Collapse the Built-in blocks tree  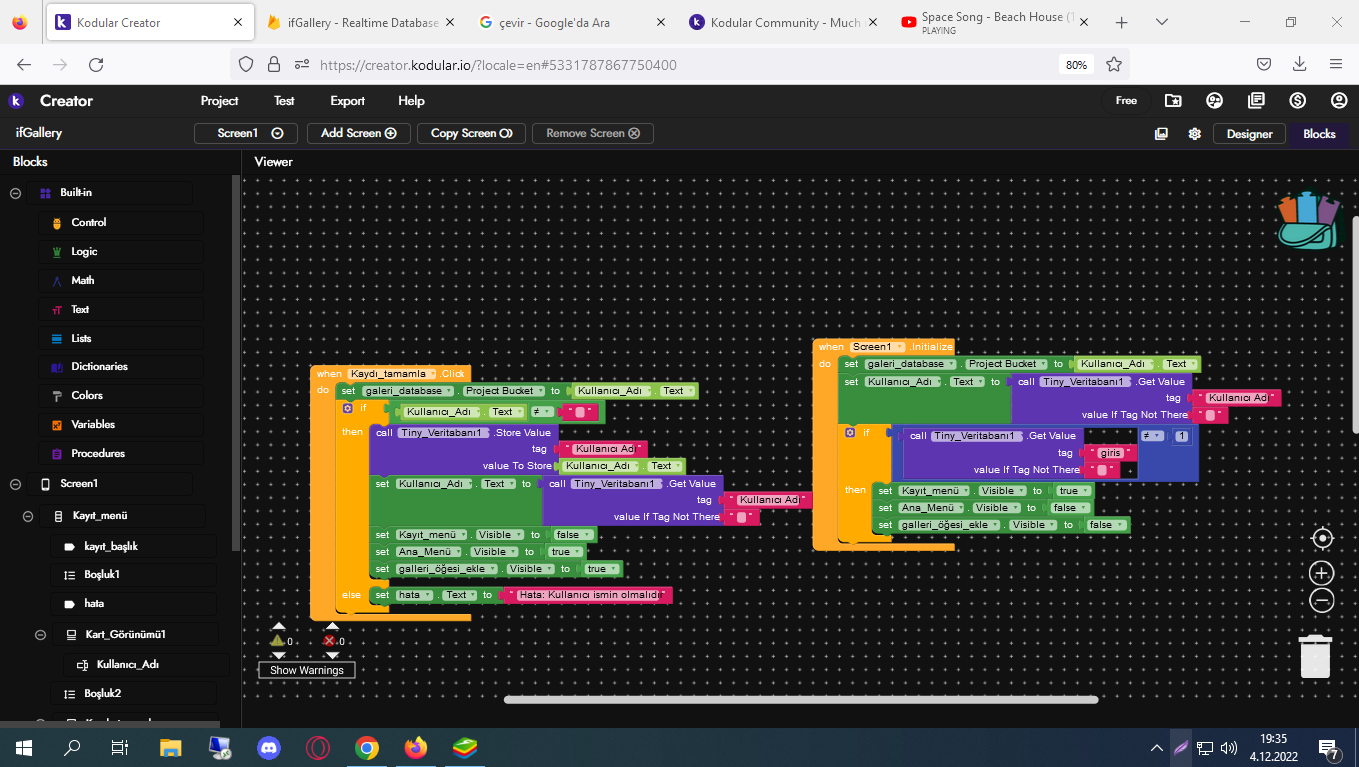pyautogui.click(x=16, y=193)
